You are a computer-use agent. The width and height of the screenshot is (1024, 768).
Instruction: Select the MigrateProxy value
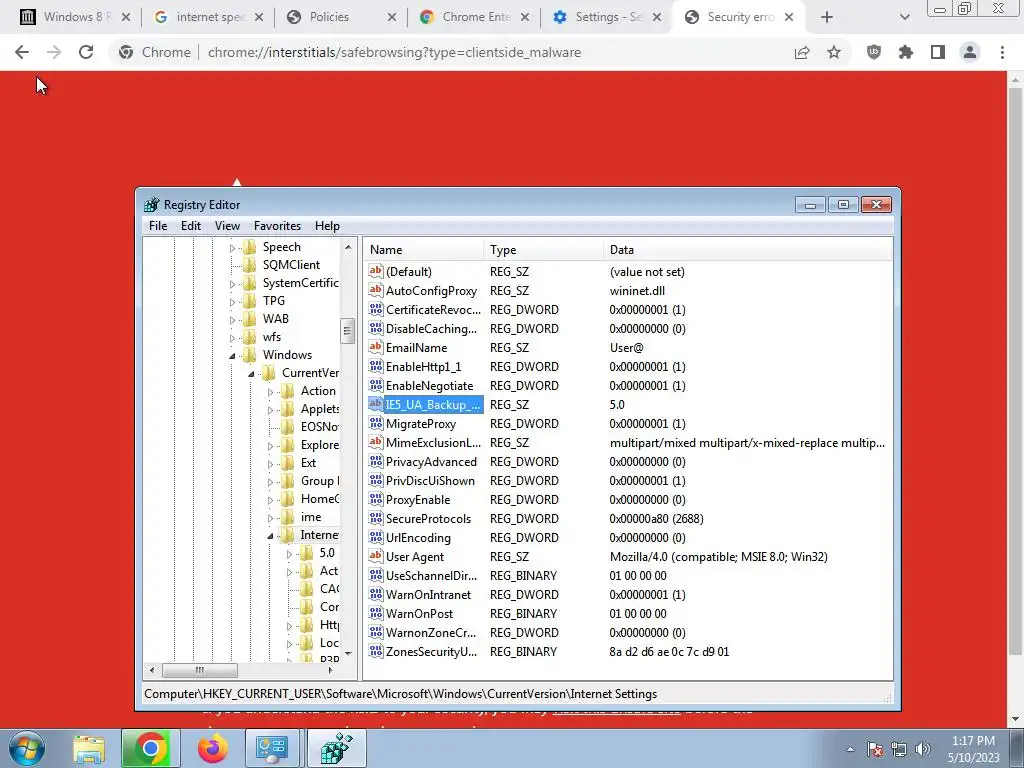[x=421, y=424]
